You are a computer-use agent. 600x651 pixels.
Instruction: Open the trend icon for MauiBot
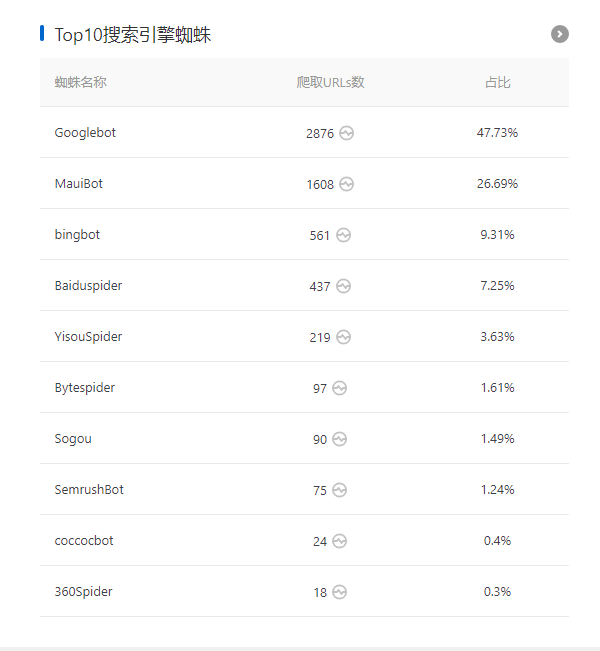point(347,184)
